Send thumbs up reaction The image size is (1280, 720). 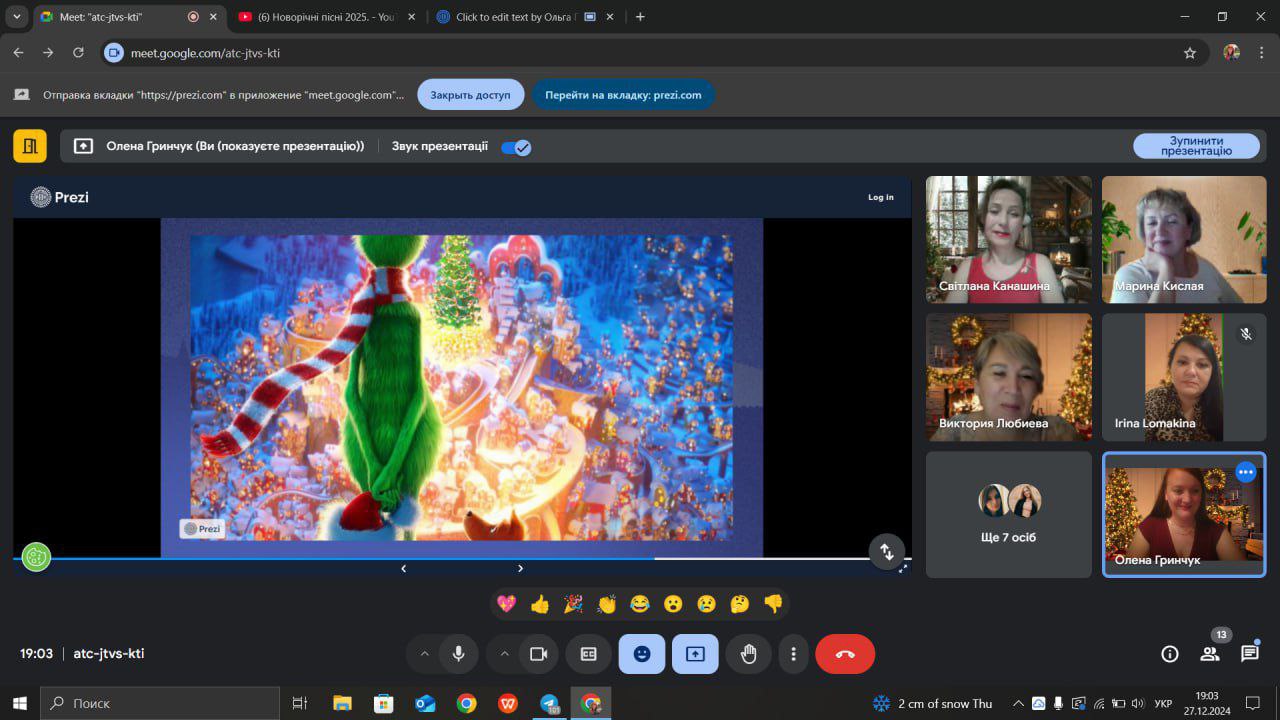point(540,604)
